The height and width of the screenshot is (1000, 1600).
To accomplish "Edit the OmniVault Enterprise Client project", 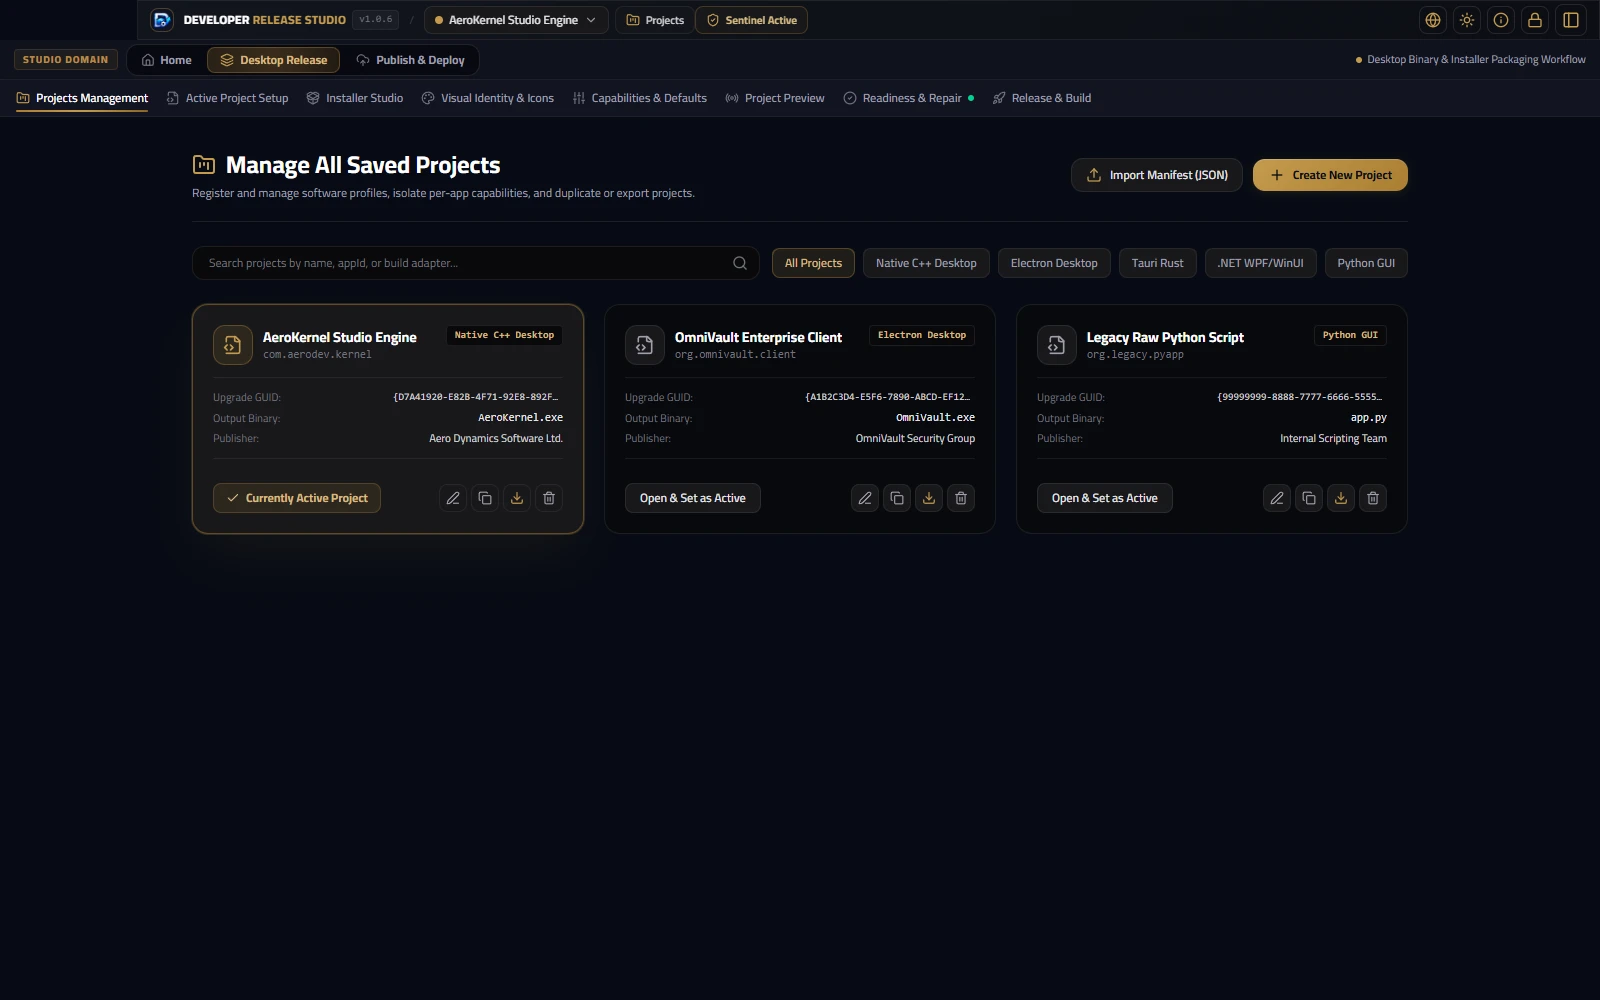I will coord(865,498).
